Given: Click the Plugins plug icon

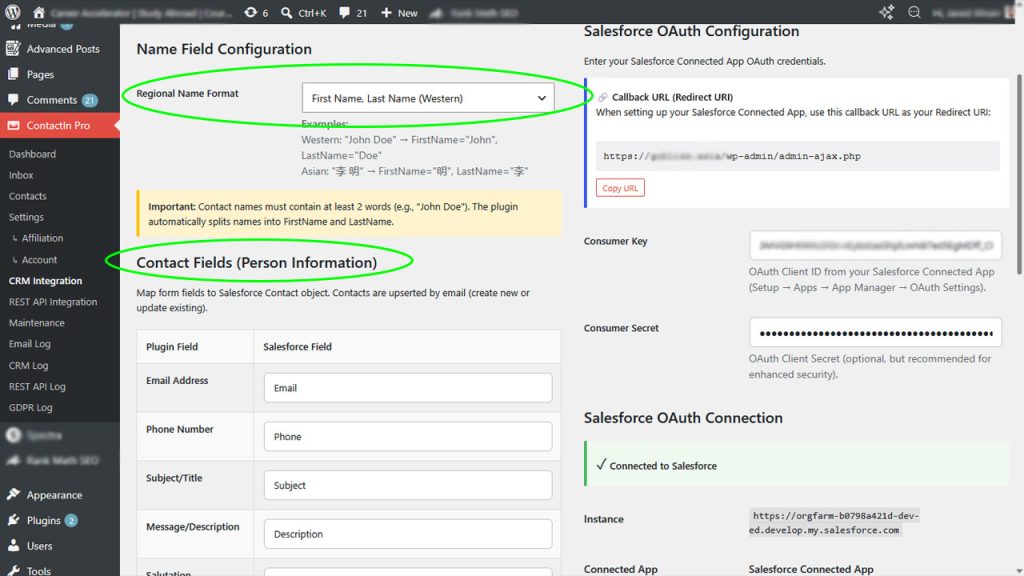Looking at the screenshot, I should point(13,520).
